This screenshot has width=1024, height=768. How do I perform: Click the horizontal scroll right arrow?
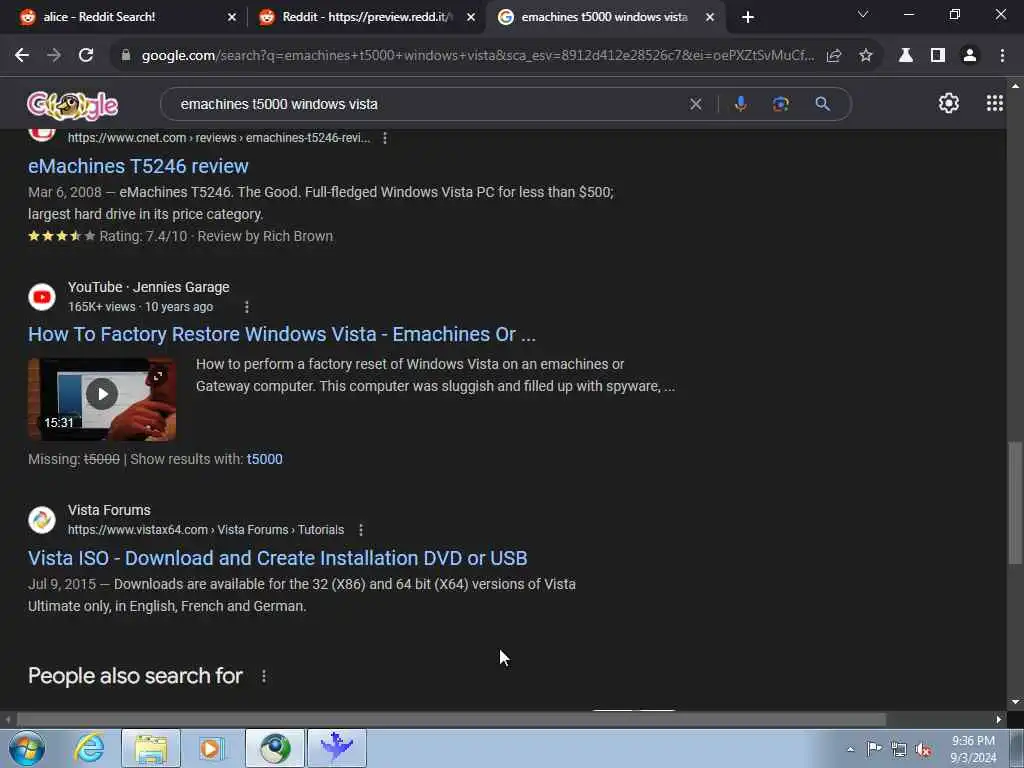tap(999, 719)
